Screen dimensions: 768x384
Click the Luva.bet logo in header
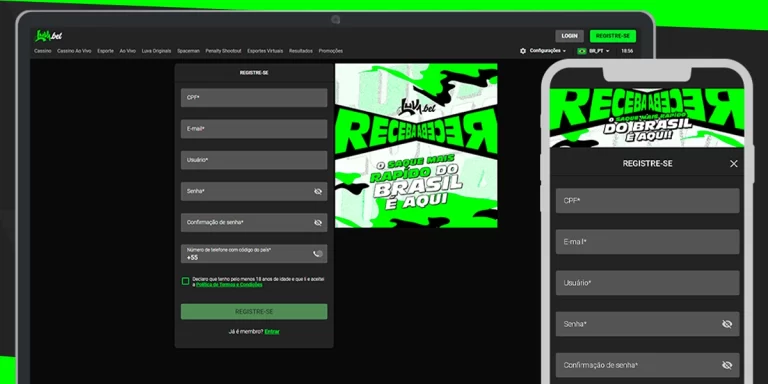[x=48, y=36]
